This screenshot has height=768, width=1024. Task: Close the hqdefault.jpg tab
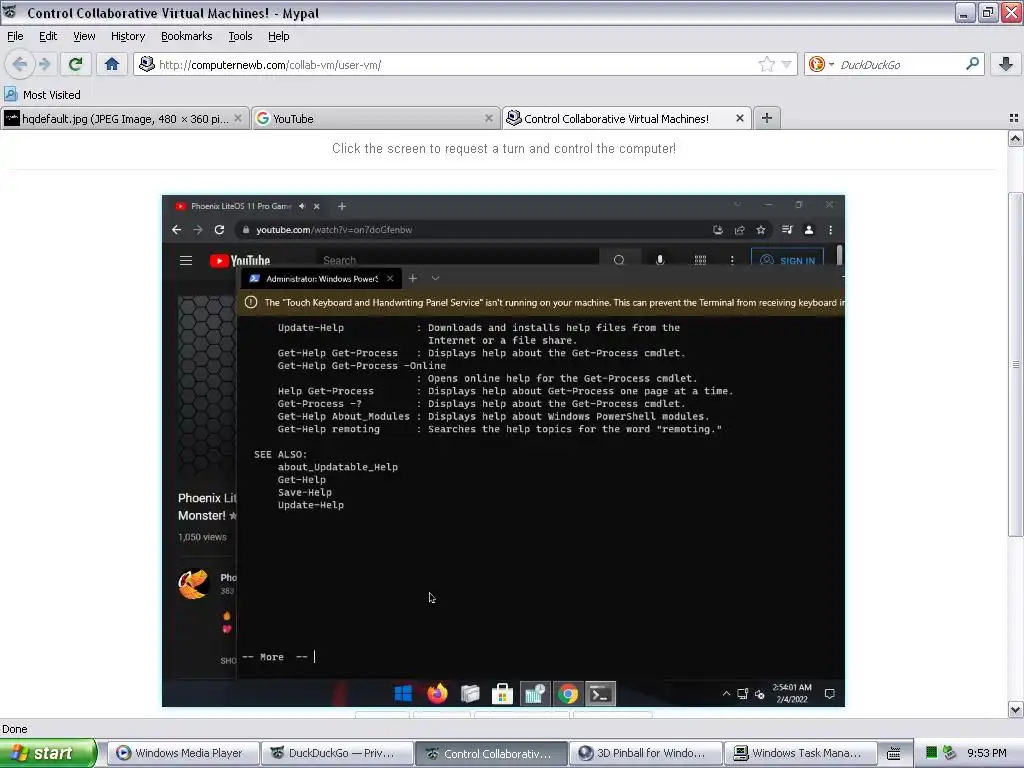238,118
